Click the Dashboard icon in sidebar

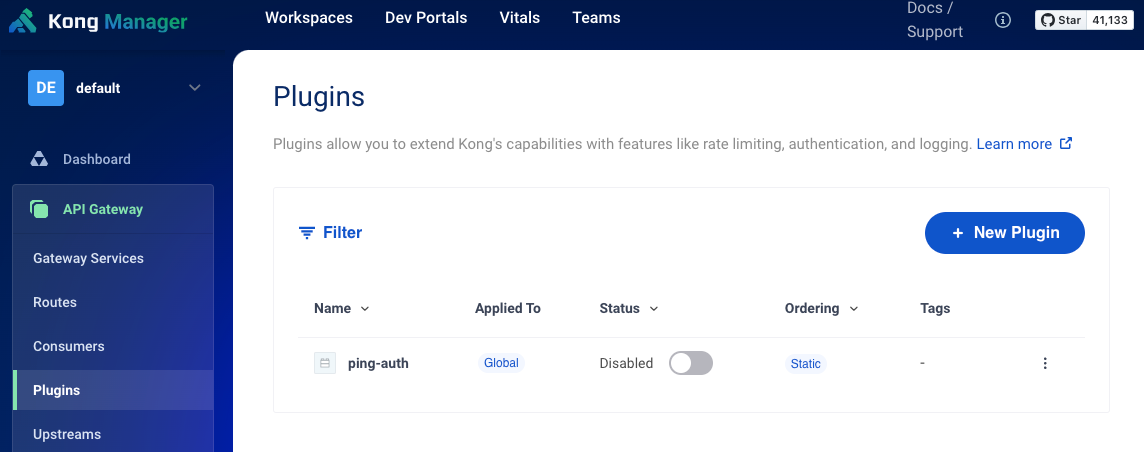point(39,159)
